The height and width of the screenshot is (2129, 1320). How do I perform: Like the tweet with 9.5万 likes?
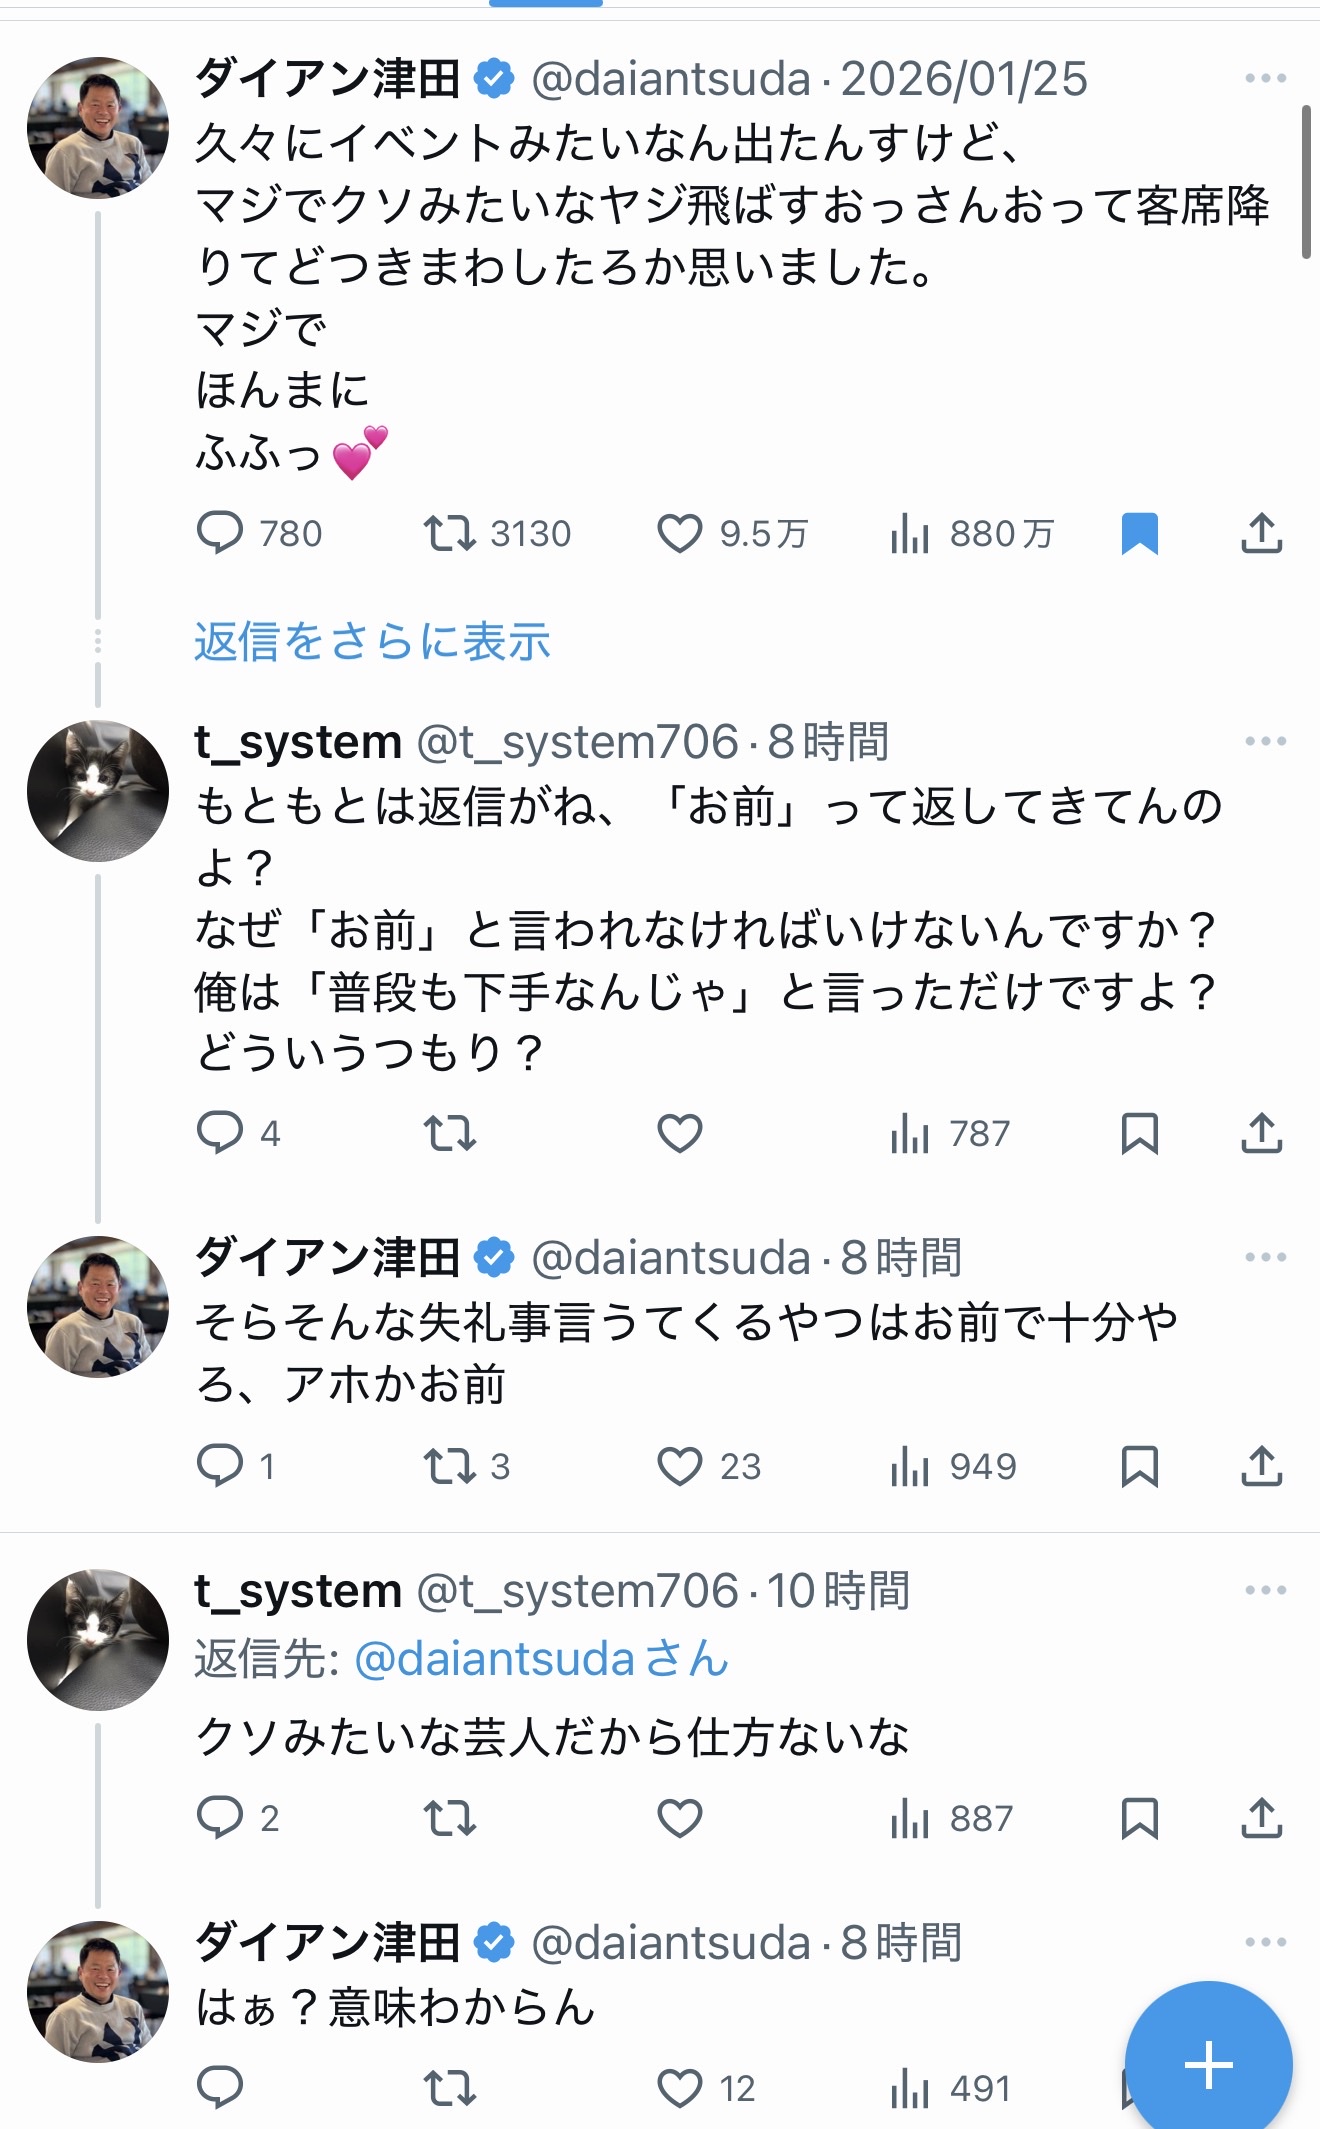(x=680, y=533)
